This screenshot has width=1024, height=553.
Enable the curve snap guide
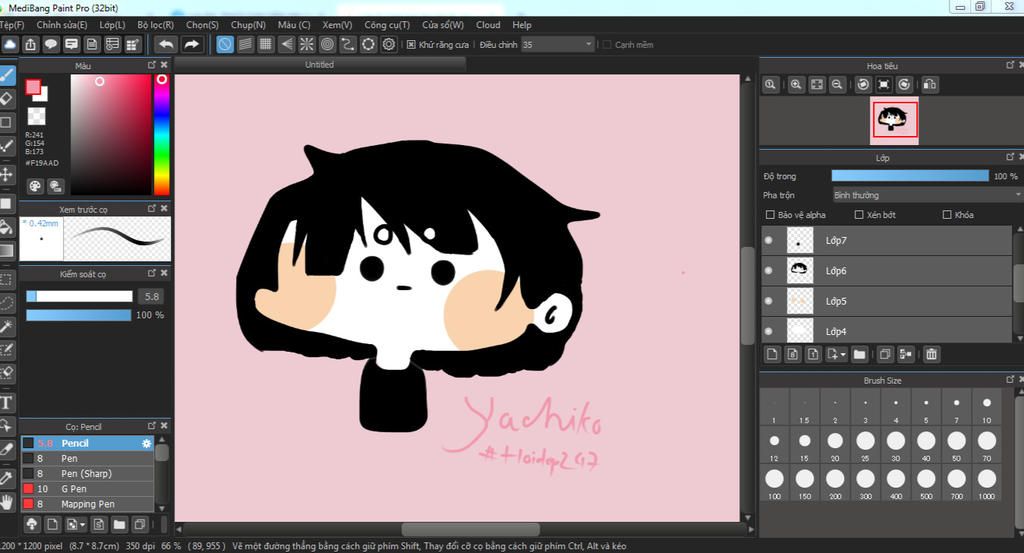coord(347,44)
